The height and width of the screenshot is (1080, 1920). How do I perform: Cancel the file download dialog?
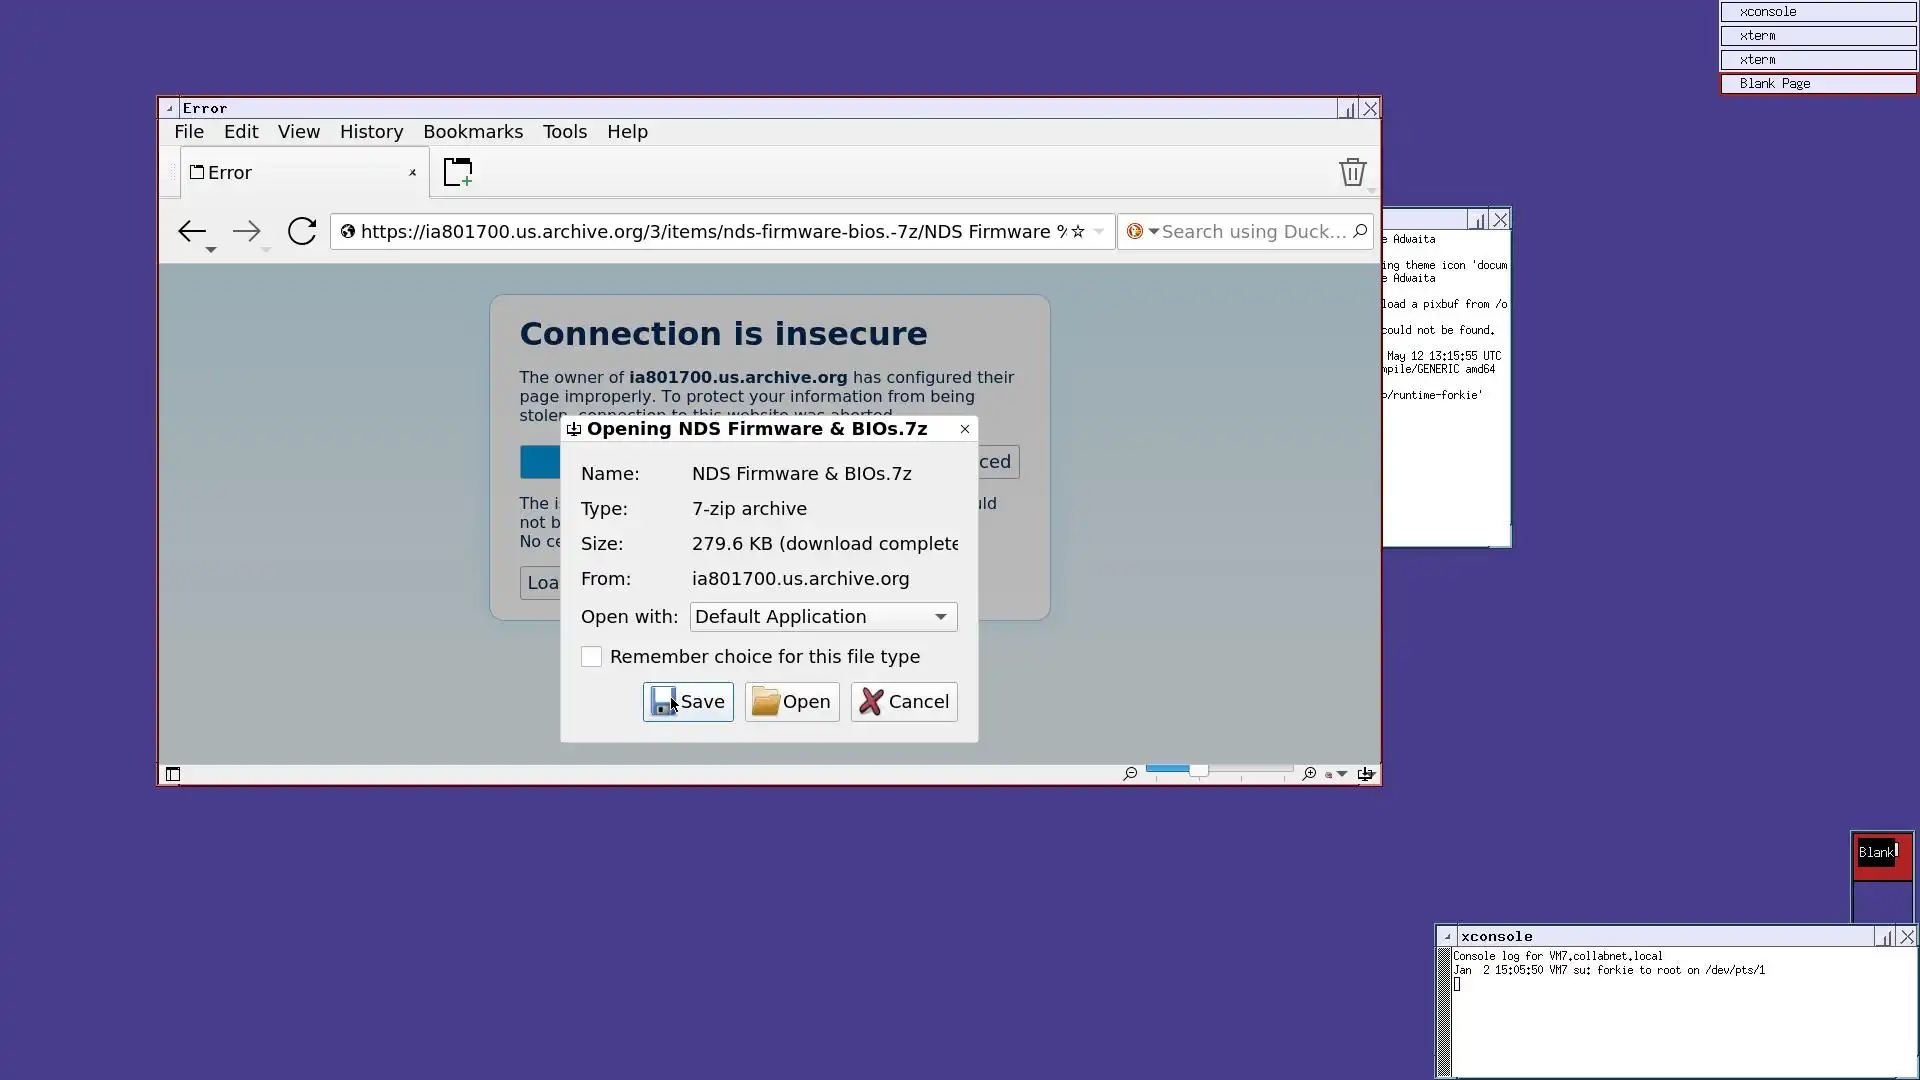[904, 702]
